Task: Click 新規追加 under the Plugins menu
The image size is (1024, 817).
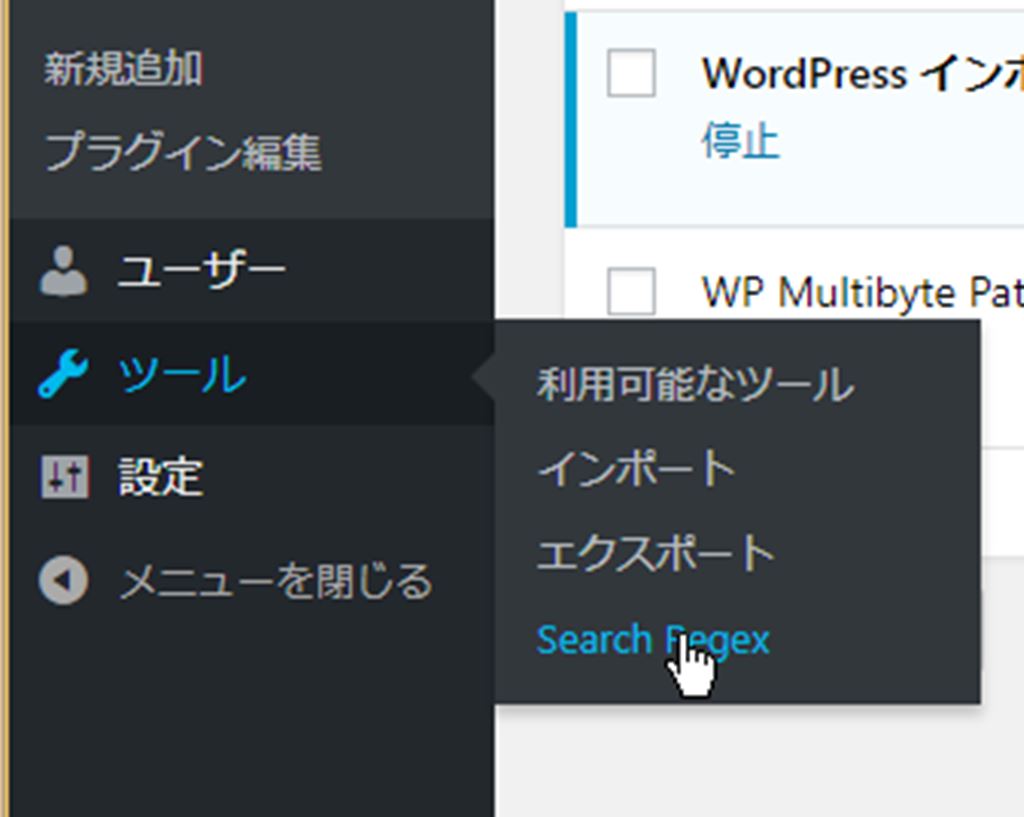Action: click(x=123, y=70)
